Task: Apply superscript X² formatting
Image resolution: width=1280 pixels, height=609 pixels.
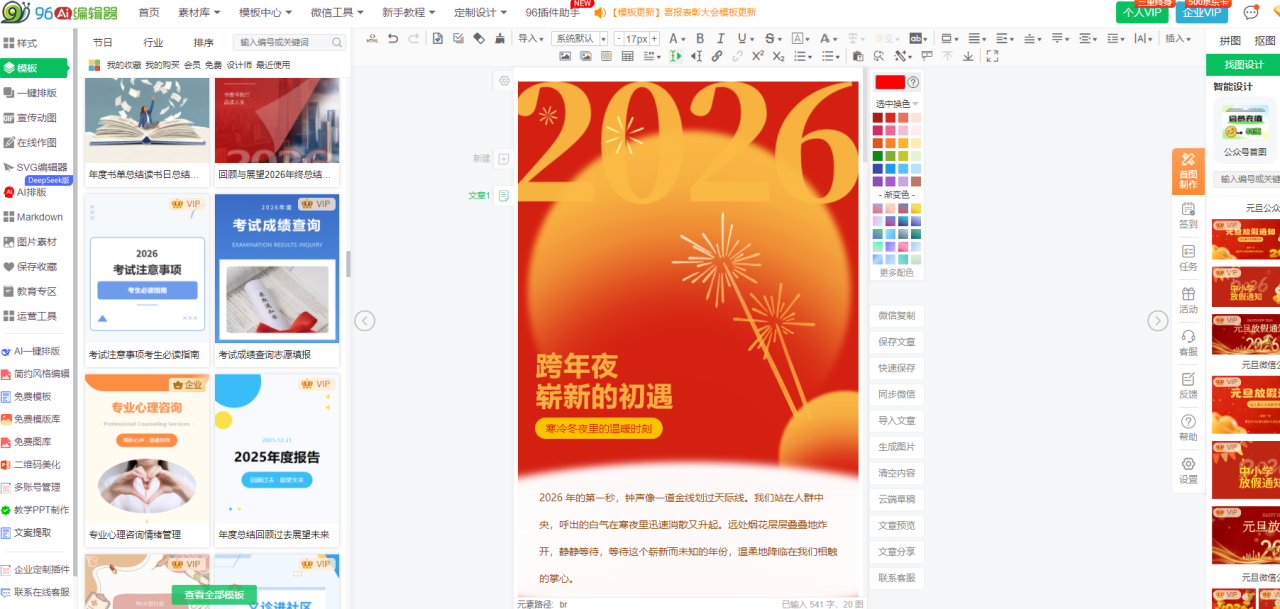Action: pos(758,57)
